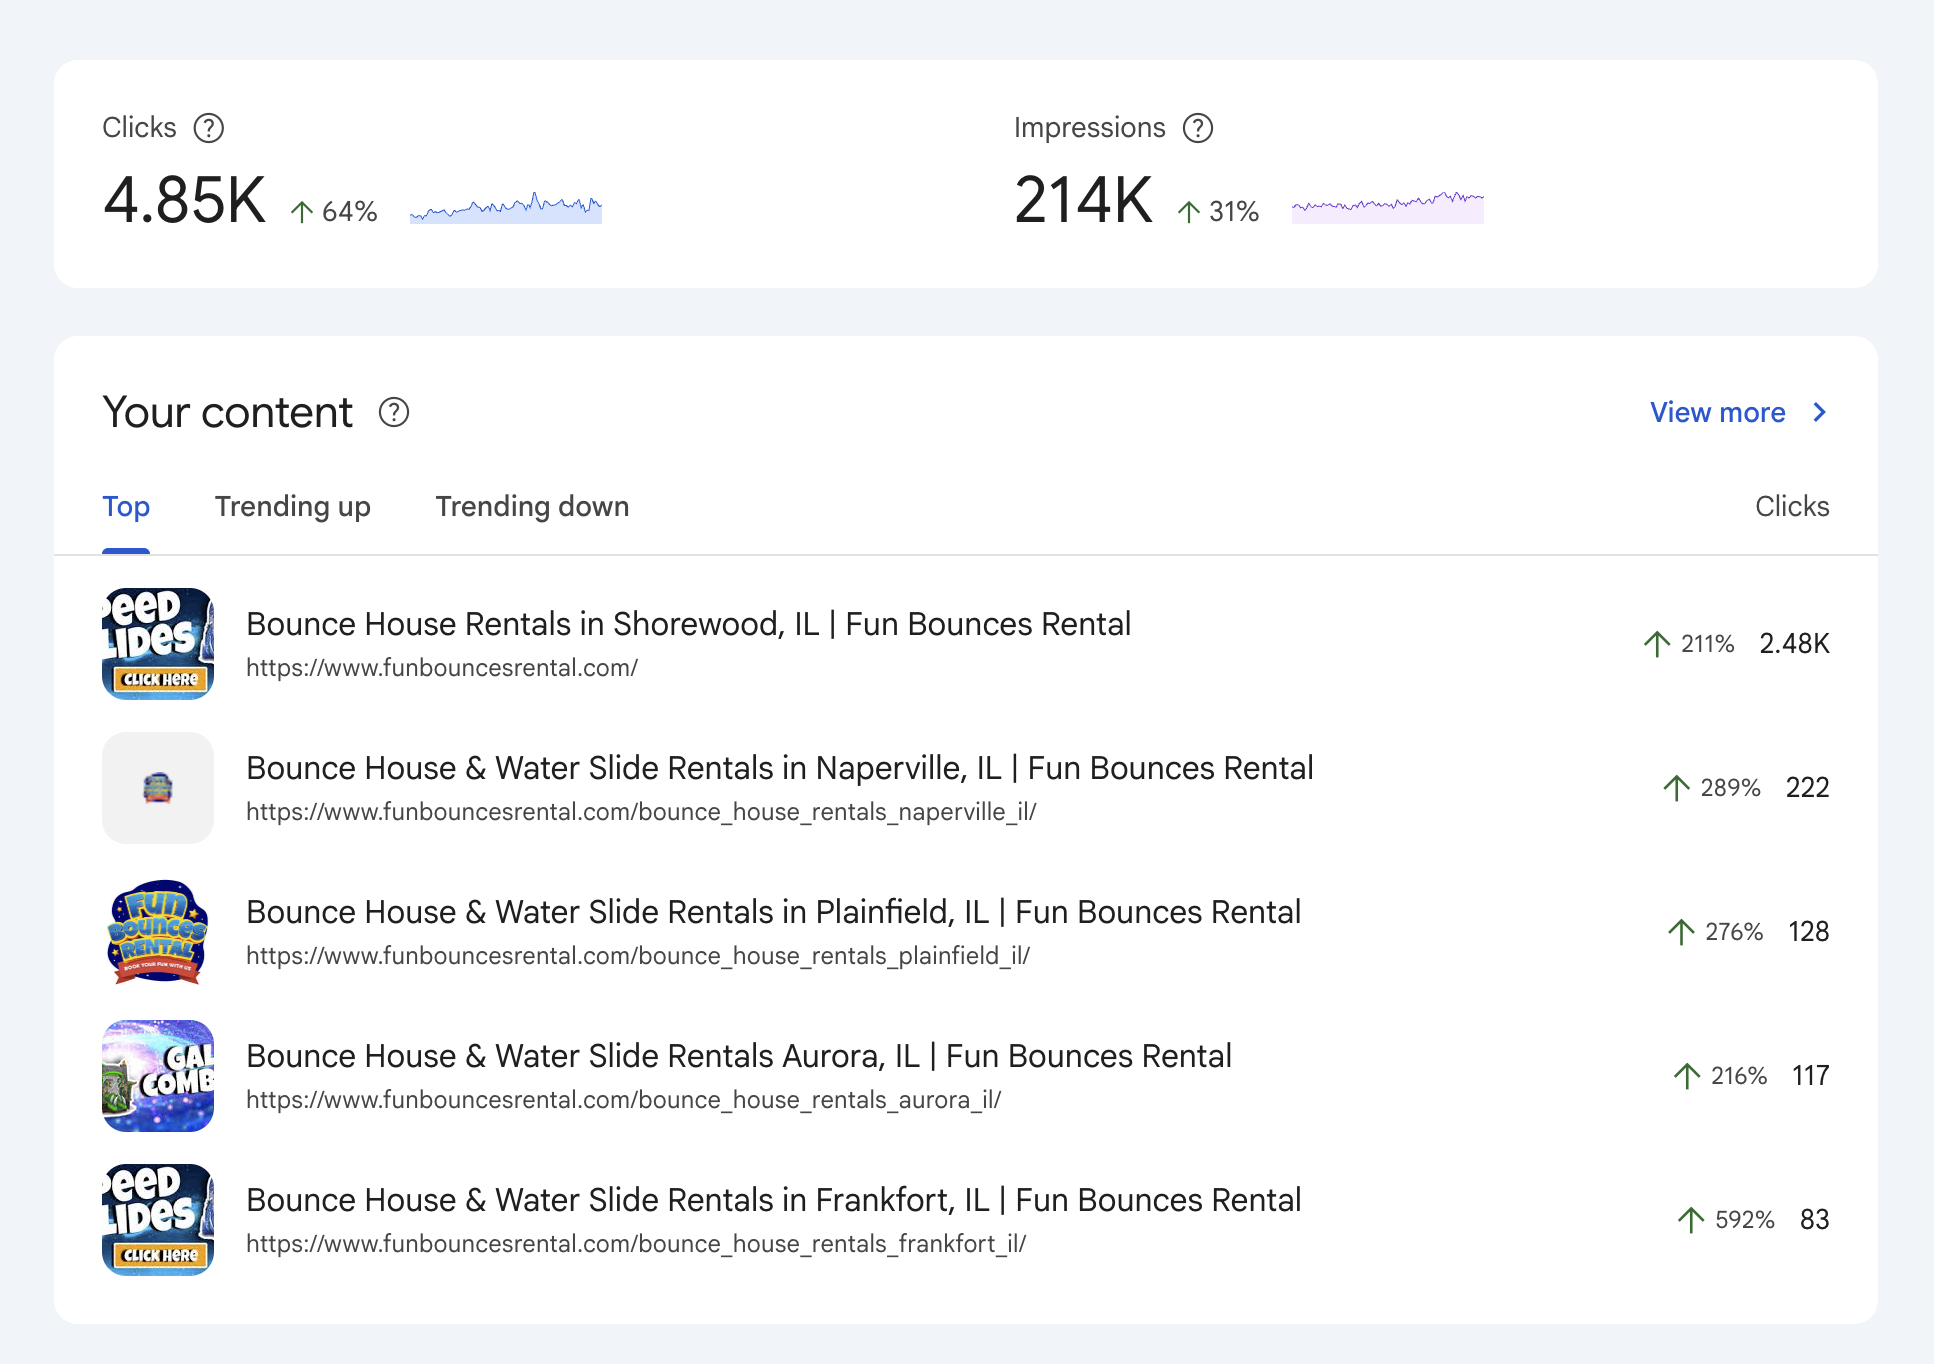1934x1364 pixels.
Task: Click the 276% change value
Action: pos(1734,932)
